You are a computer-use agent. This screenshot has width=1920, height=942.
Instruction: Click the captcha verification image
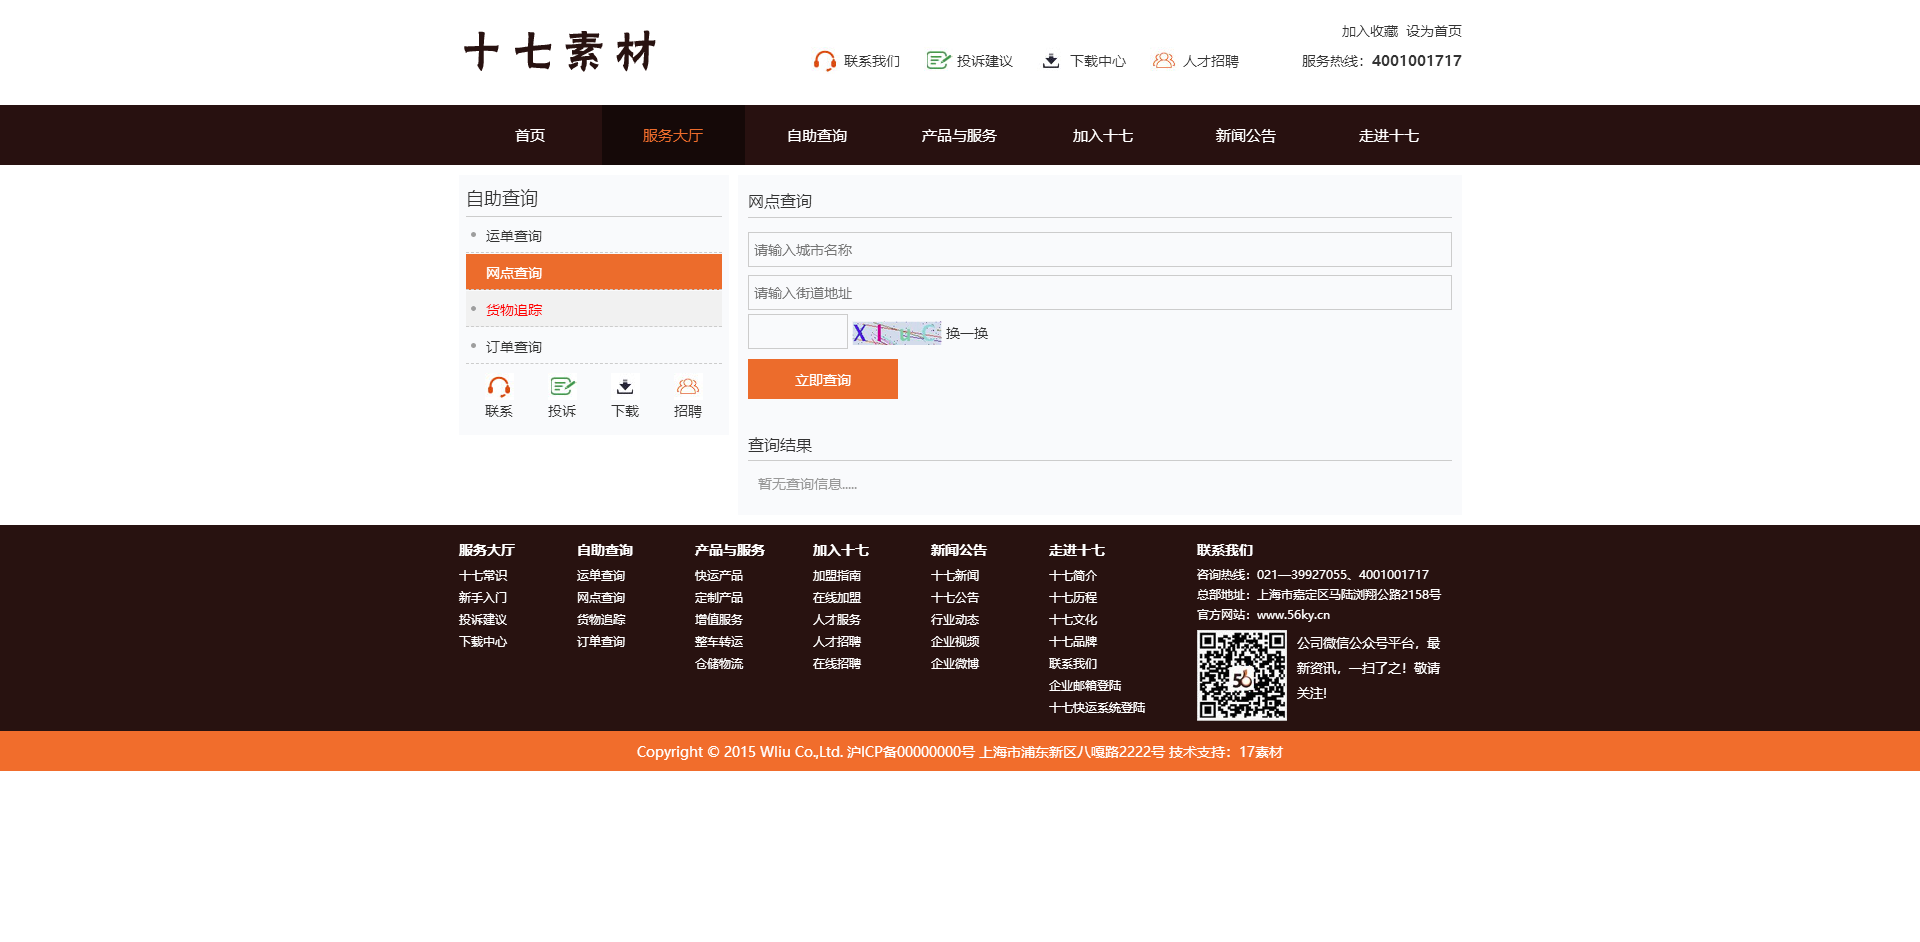pyautogui.click(x=896, y=333)
